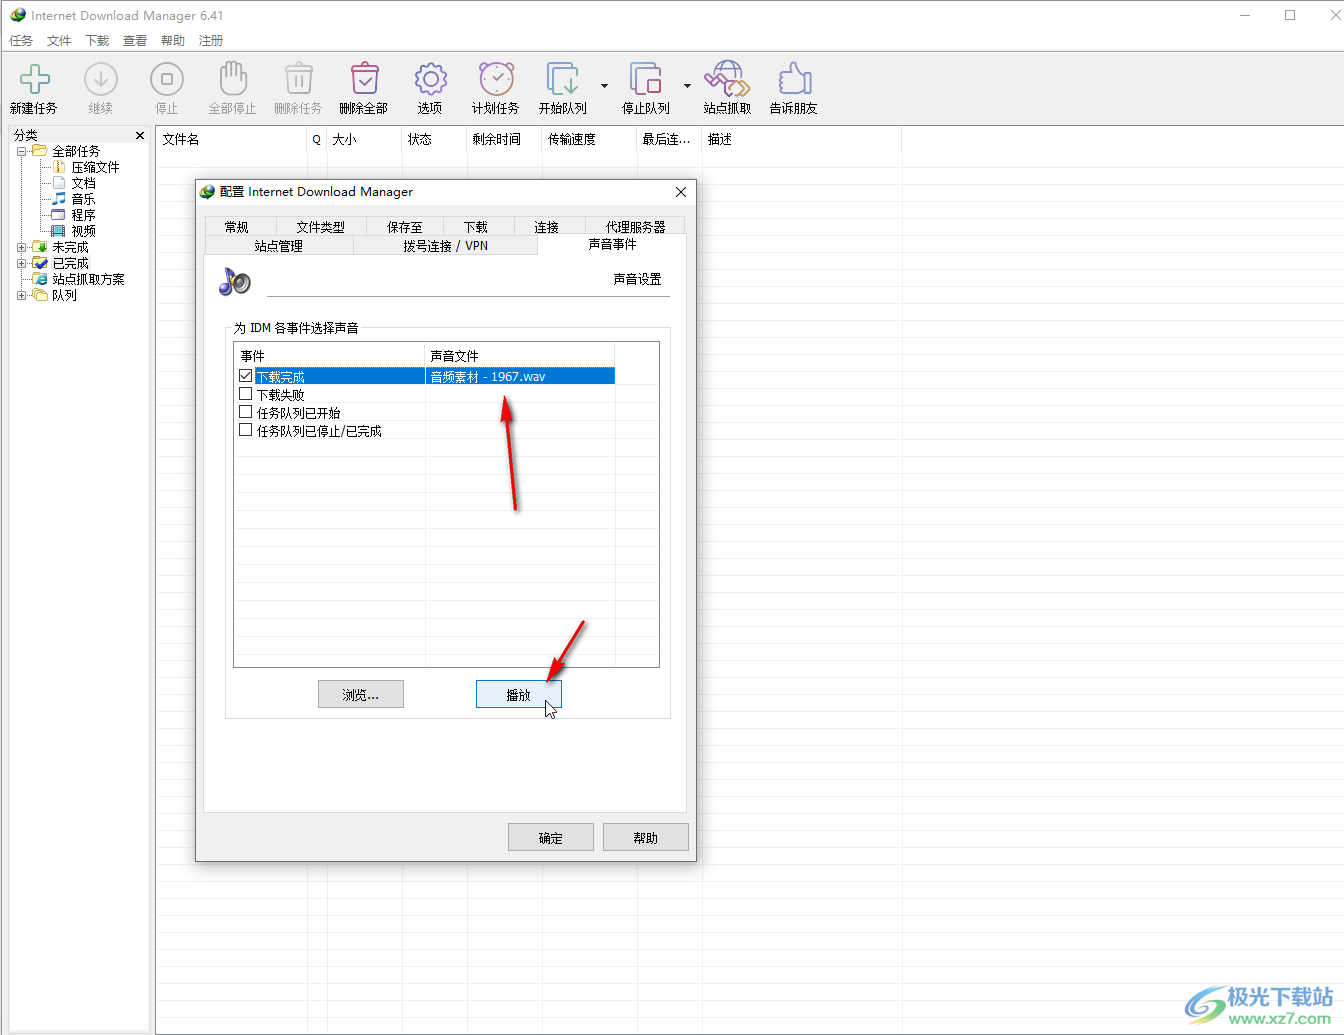1344x1035 pixels.
Task: Collapse the 全部任务 tree node
Action: tap(22, 151)
